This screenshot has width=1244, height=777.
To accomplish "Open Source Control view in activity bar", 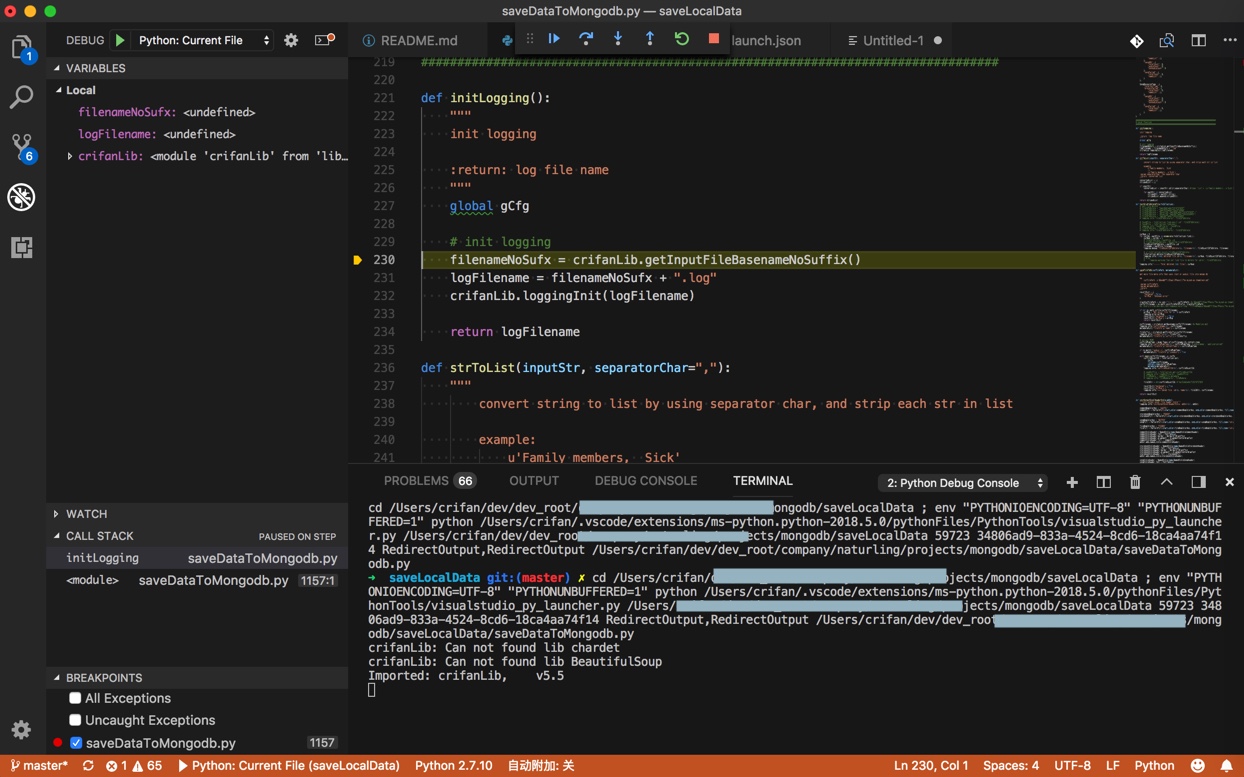I will click(21, 147).
